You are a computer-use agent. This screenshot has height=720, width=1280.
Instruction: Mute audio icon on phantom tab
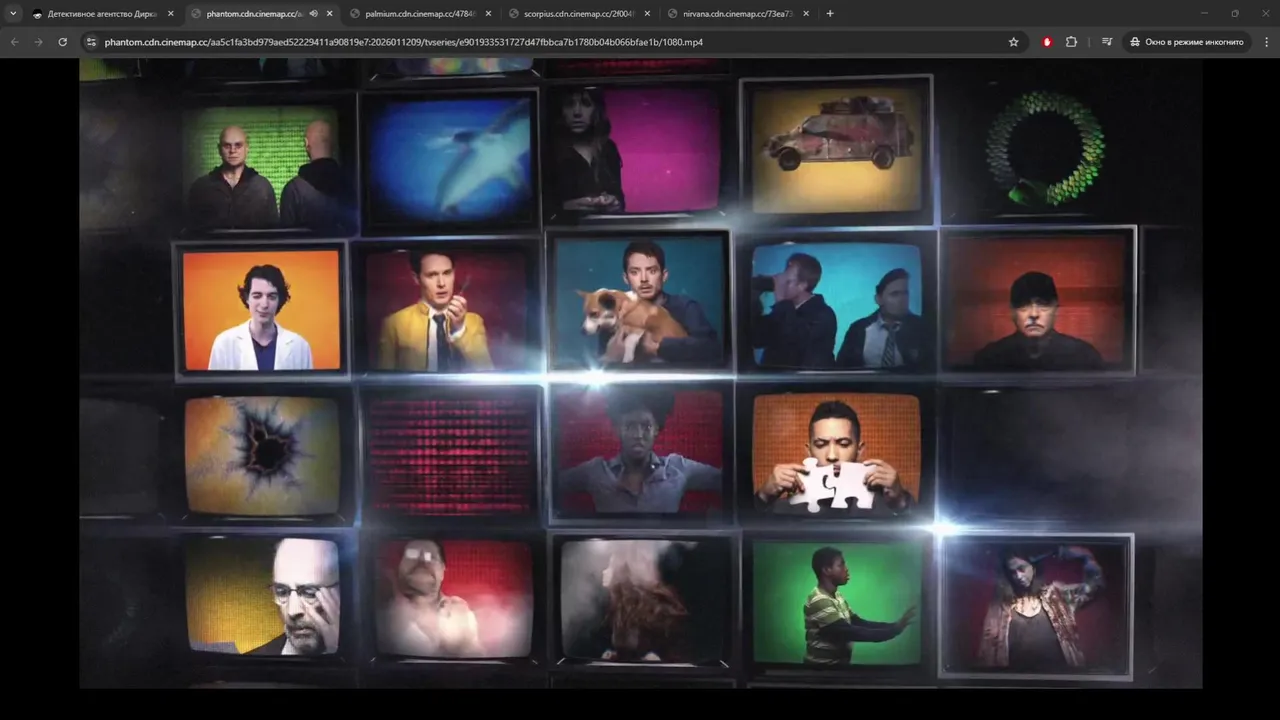pos(313,14)
